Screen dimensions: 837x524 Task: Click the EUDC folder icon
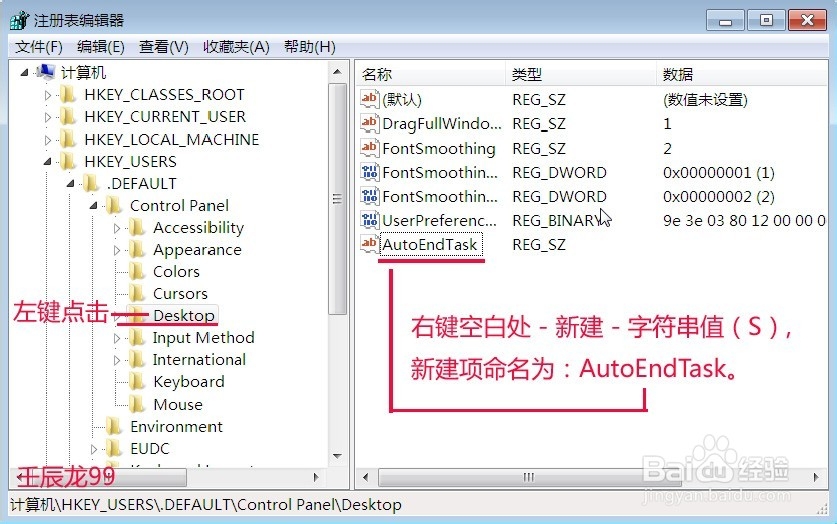click(x=113, y=448)
